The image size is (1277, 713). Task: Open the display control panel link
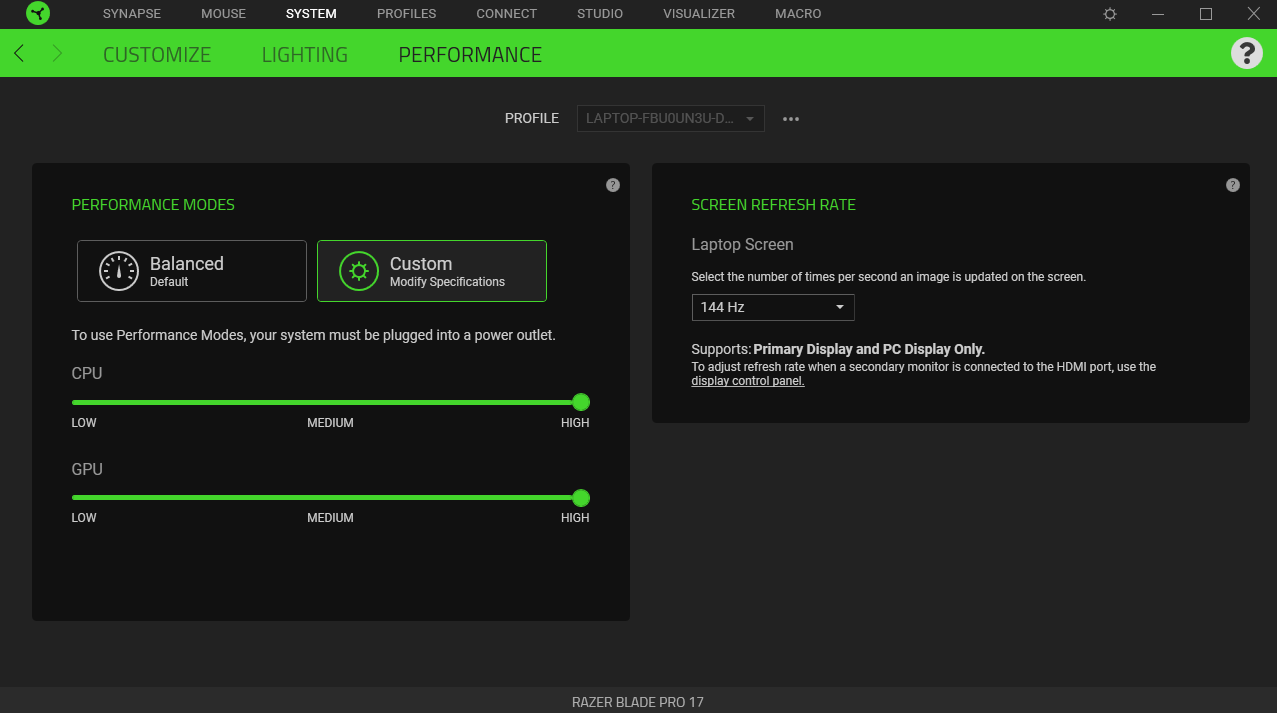point(748,381)
